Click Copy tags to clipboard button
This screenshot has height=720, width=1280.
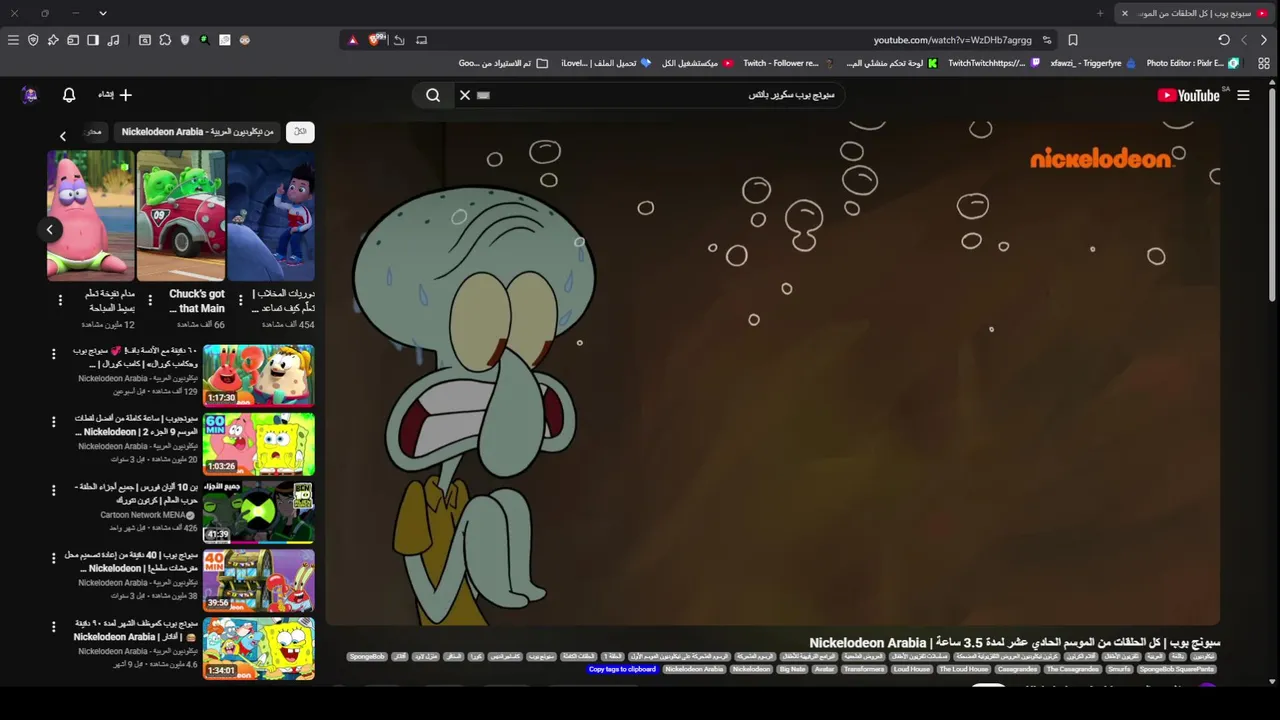click(x=622, y=669)
